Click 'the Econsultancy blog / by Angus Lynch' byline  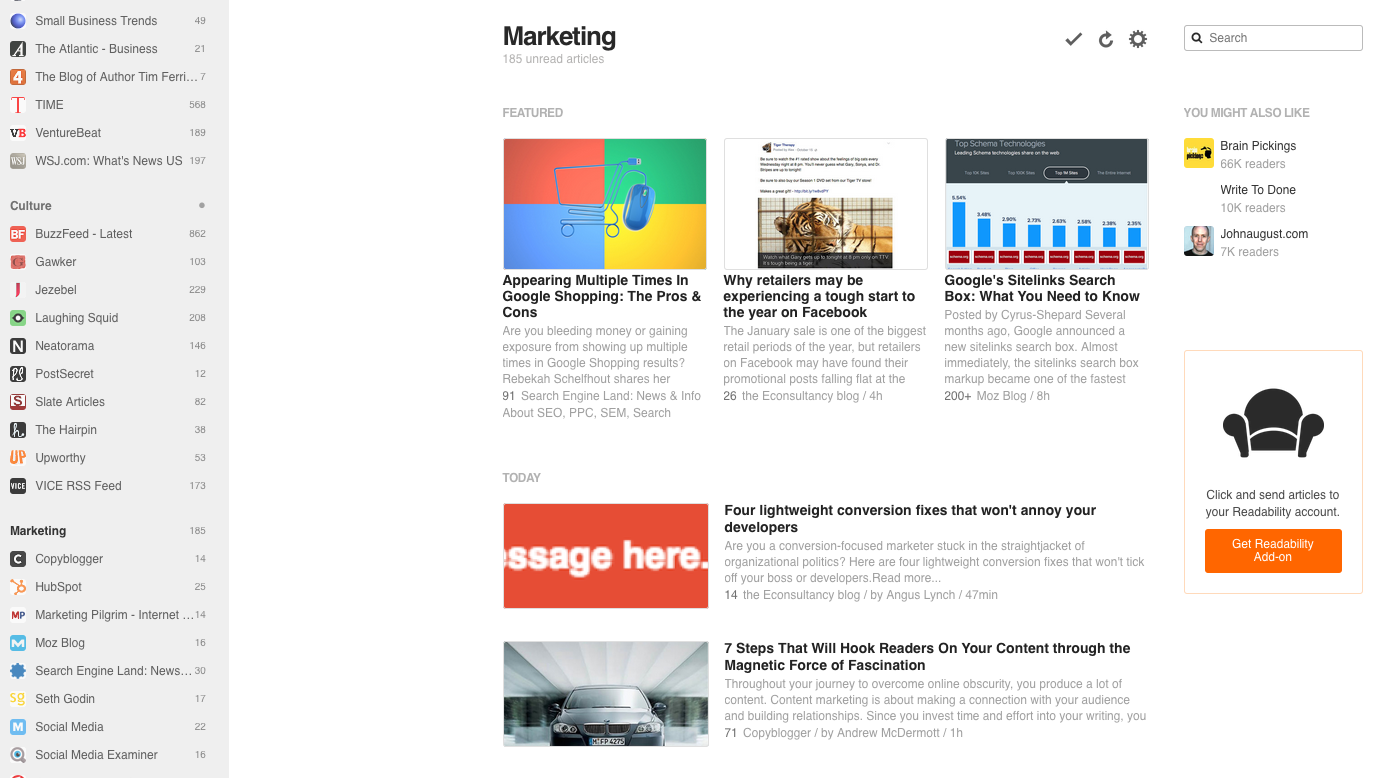[x=870, y=595]
